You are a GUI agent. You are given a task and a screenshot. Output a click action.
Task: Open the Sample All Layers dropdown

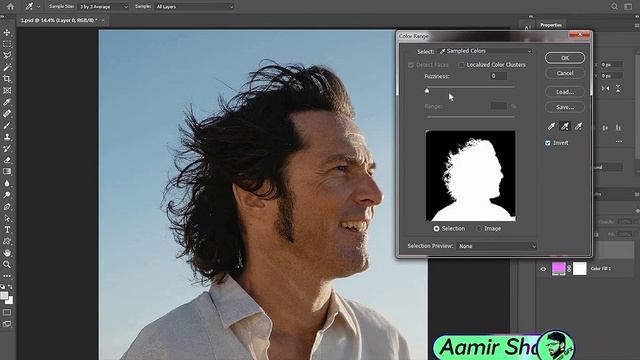click(x=195, y=7)
